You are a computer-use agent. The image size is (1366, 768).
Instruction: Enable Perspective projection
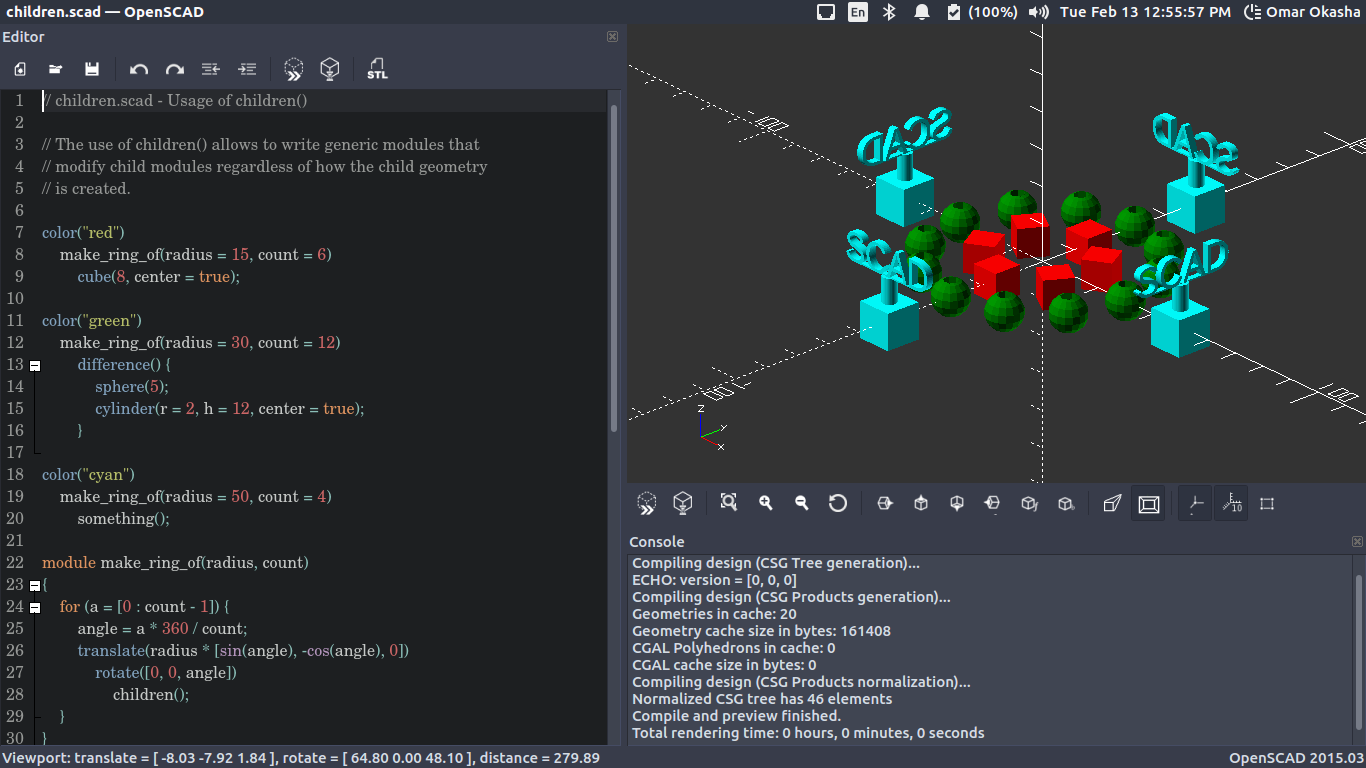coord(1112,503)
